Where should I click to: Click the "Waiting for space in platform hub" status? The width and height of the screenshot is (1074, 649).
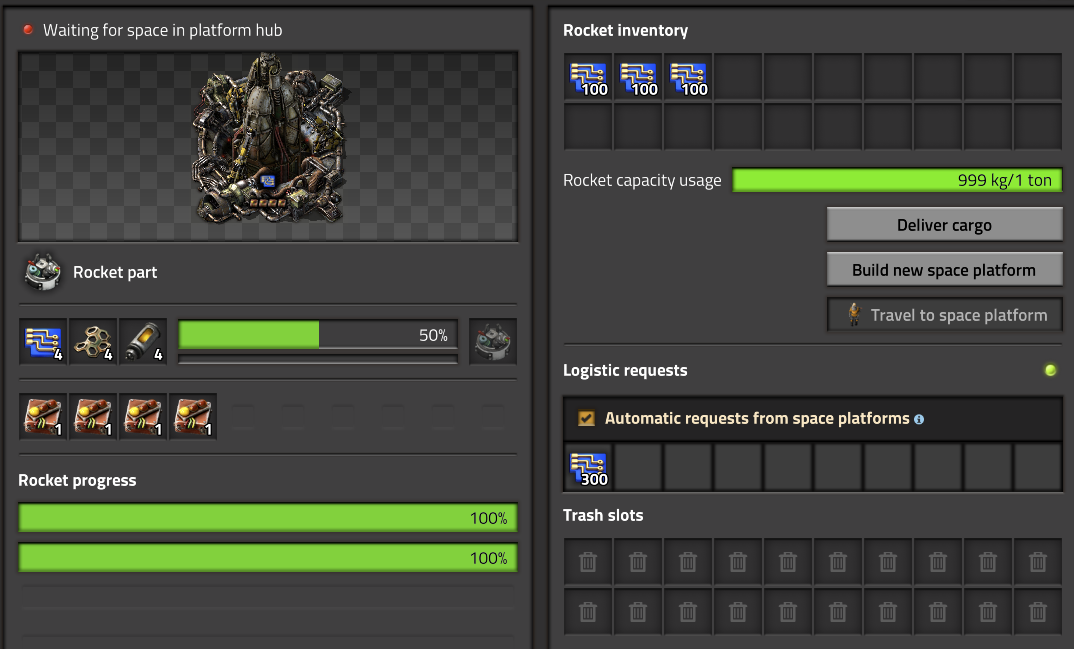tap(162, 30)
